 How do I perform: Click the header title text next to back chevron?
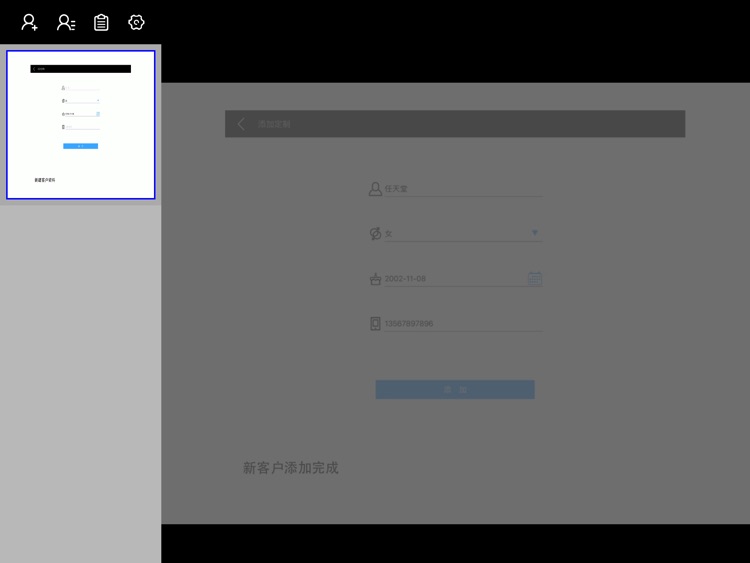[274, 124]
